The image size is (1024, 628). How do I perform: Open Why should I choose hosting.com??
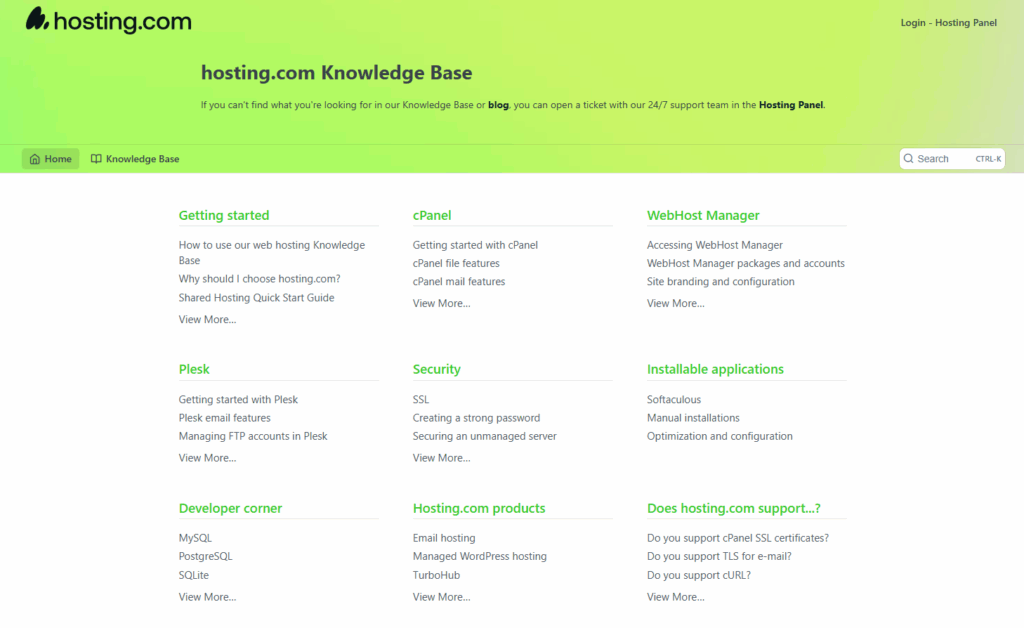click(259, 279)
